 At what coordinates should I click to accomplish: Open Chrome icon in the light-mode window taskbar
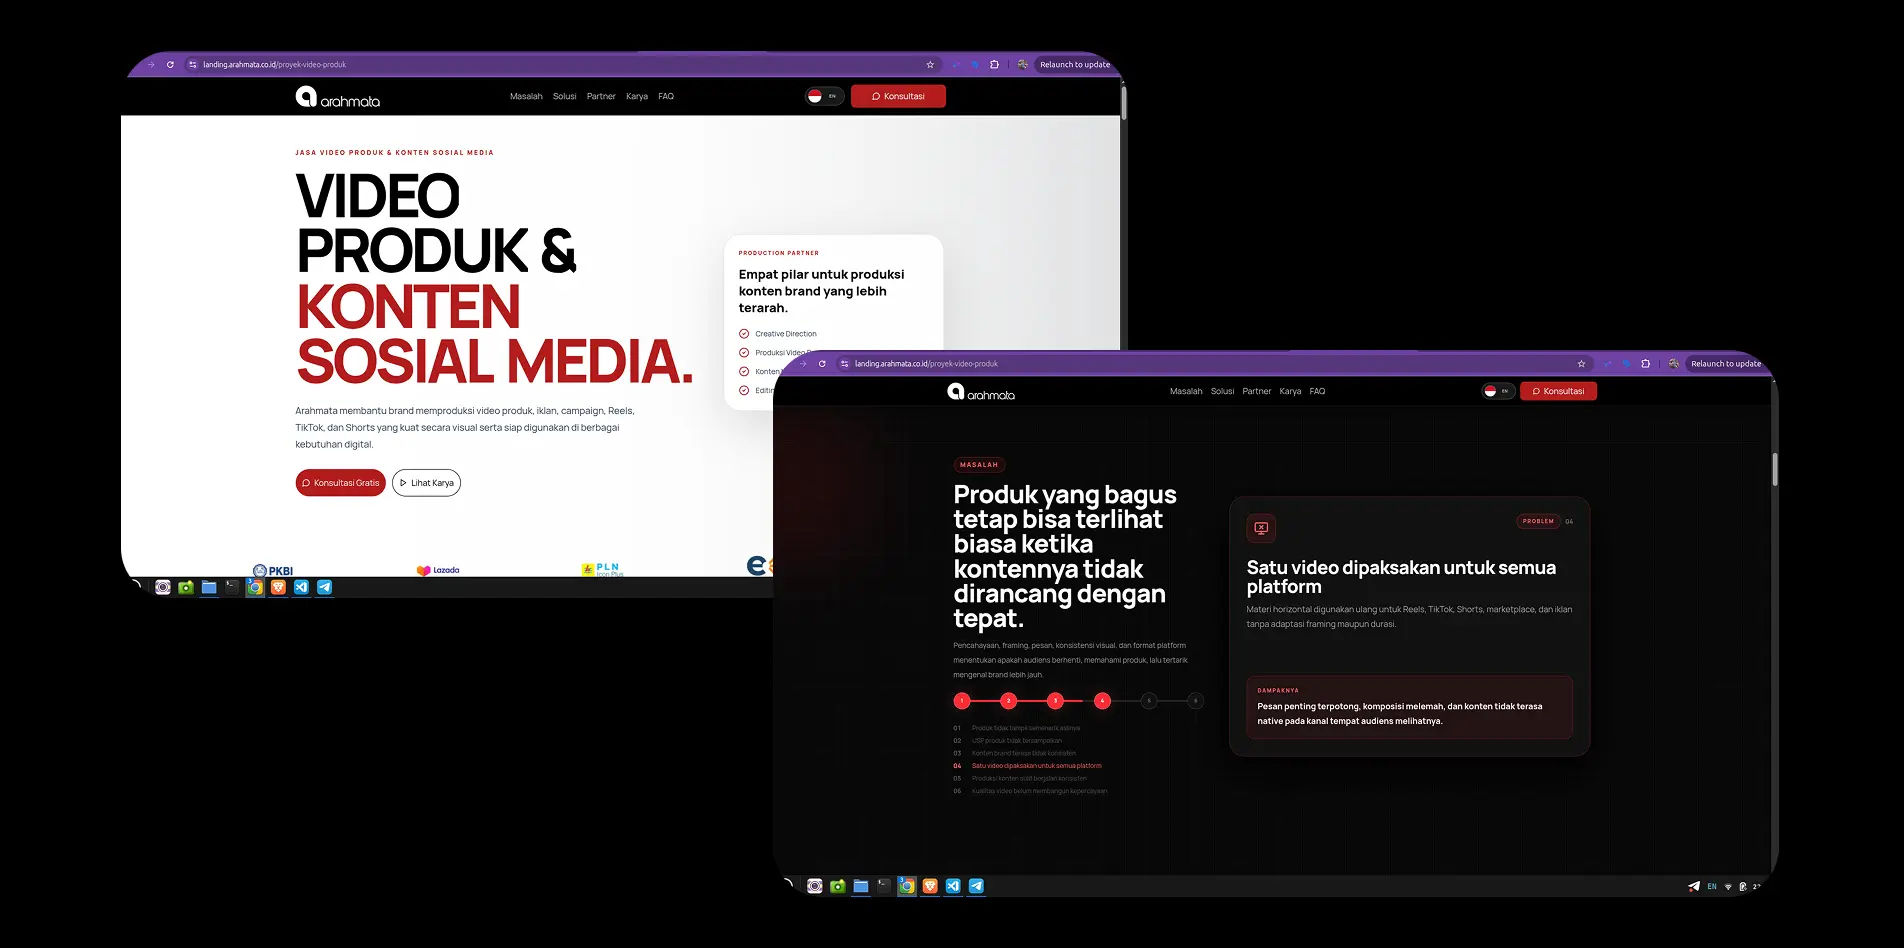tap(255, 587)
